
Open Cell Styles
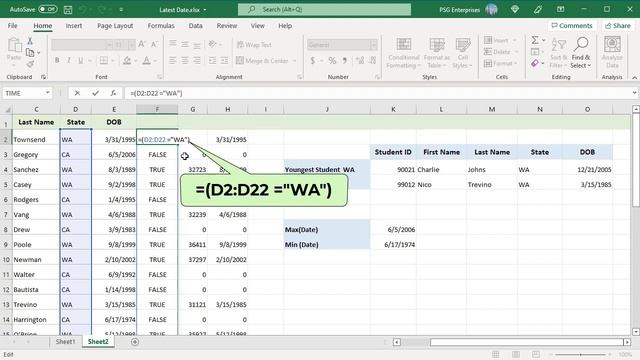(x=462, y=53)
